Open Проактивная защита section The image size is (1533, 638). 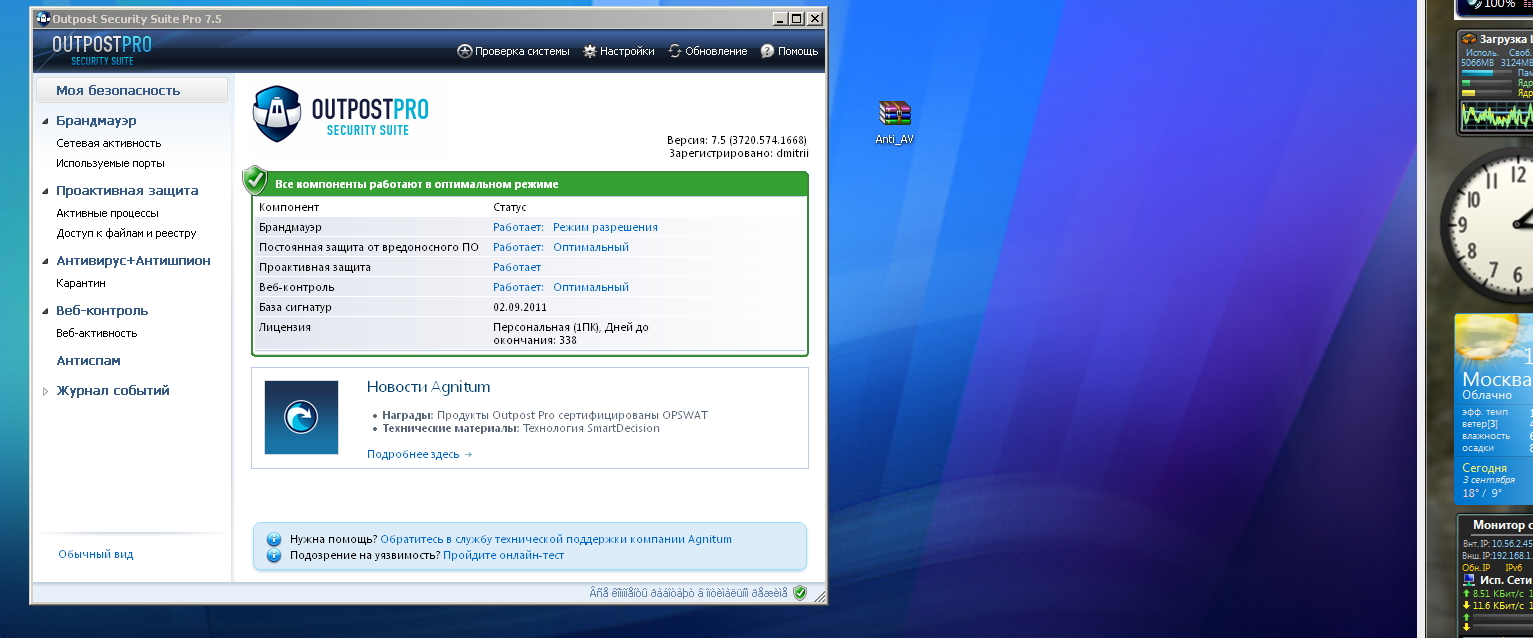[x=127, y=190]
